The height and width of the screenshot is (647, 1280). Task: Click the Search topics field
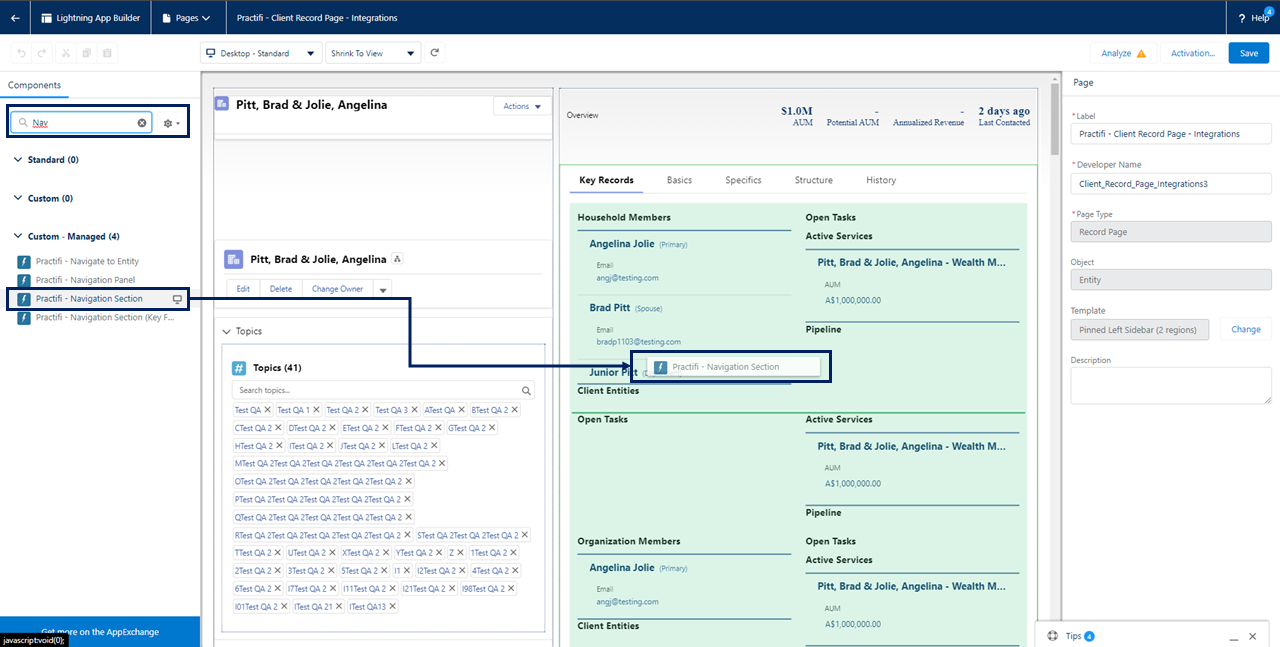(383, 391)
